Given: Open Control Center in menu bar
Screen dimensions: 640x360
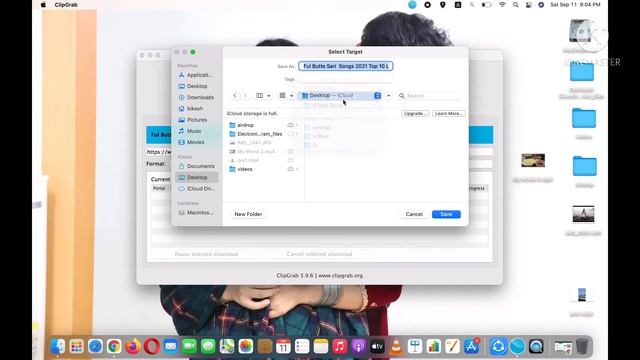Looking at the screenshot, I should (529, 4).
